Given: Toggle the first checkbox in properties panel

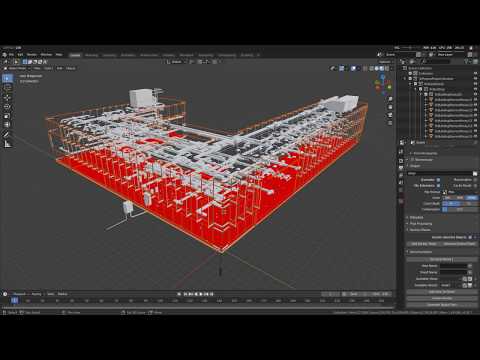Looking at the screenshot, I should click(438, 180).
